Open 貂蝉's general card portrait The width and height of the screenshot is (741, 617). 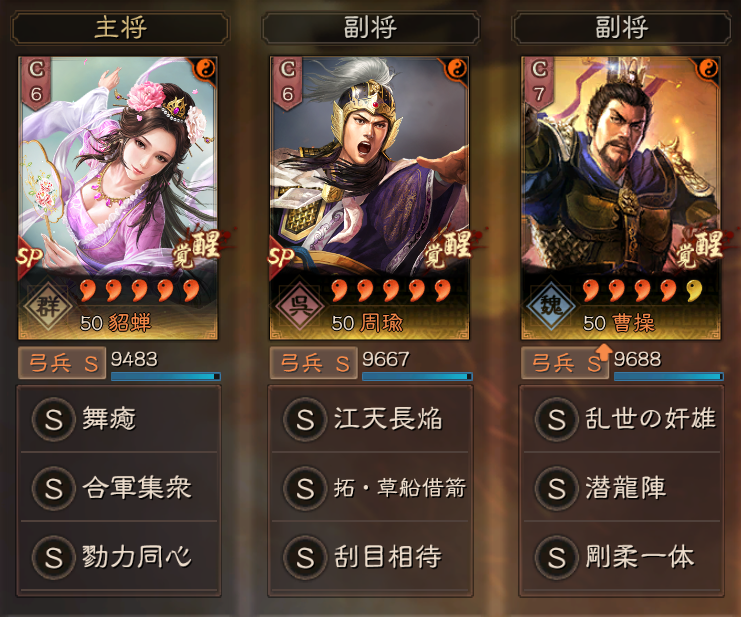coord(118,198)
